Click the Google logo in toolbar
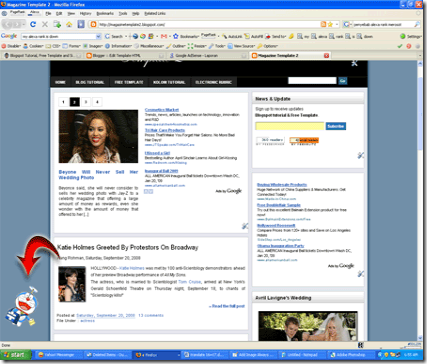This screenshot has width=427, height=364. tap(9, 36)
